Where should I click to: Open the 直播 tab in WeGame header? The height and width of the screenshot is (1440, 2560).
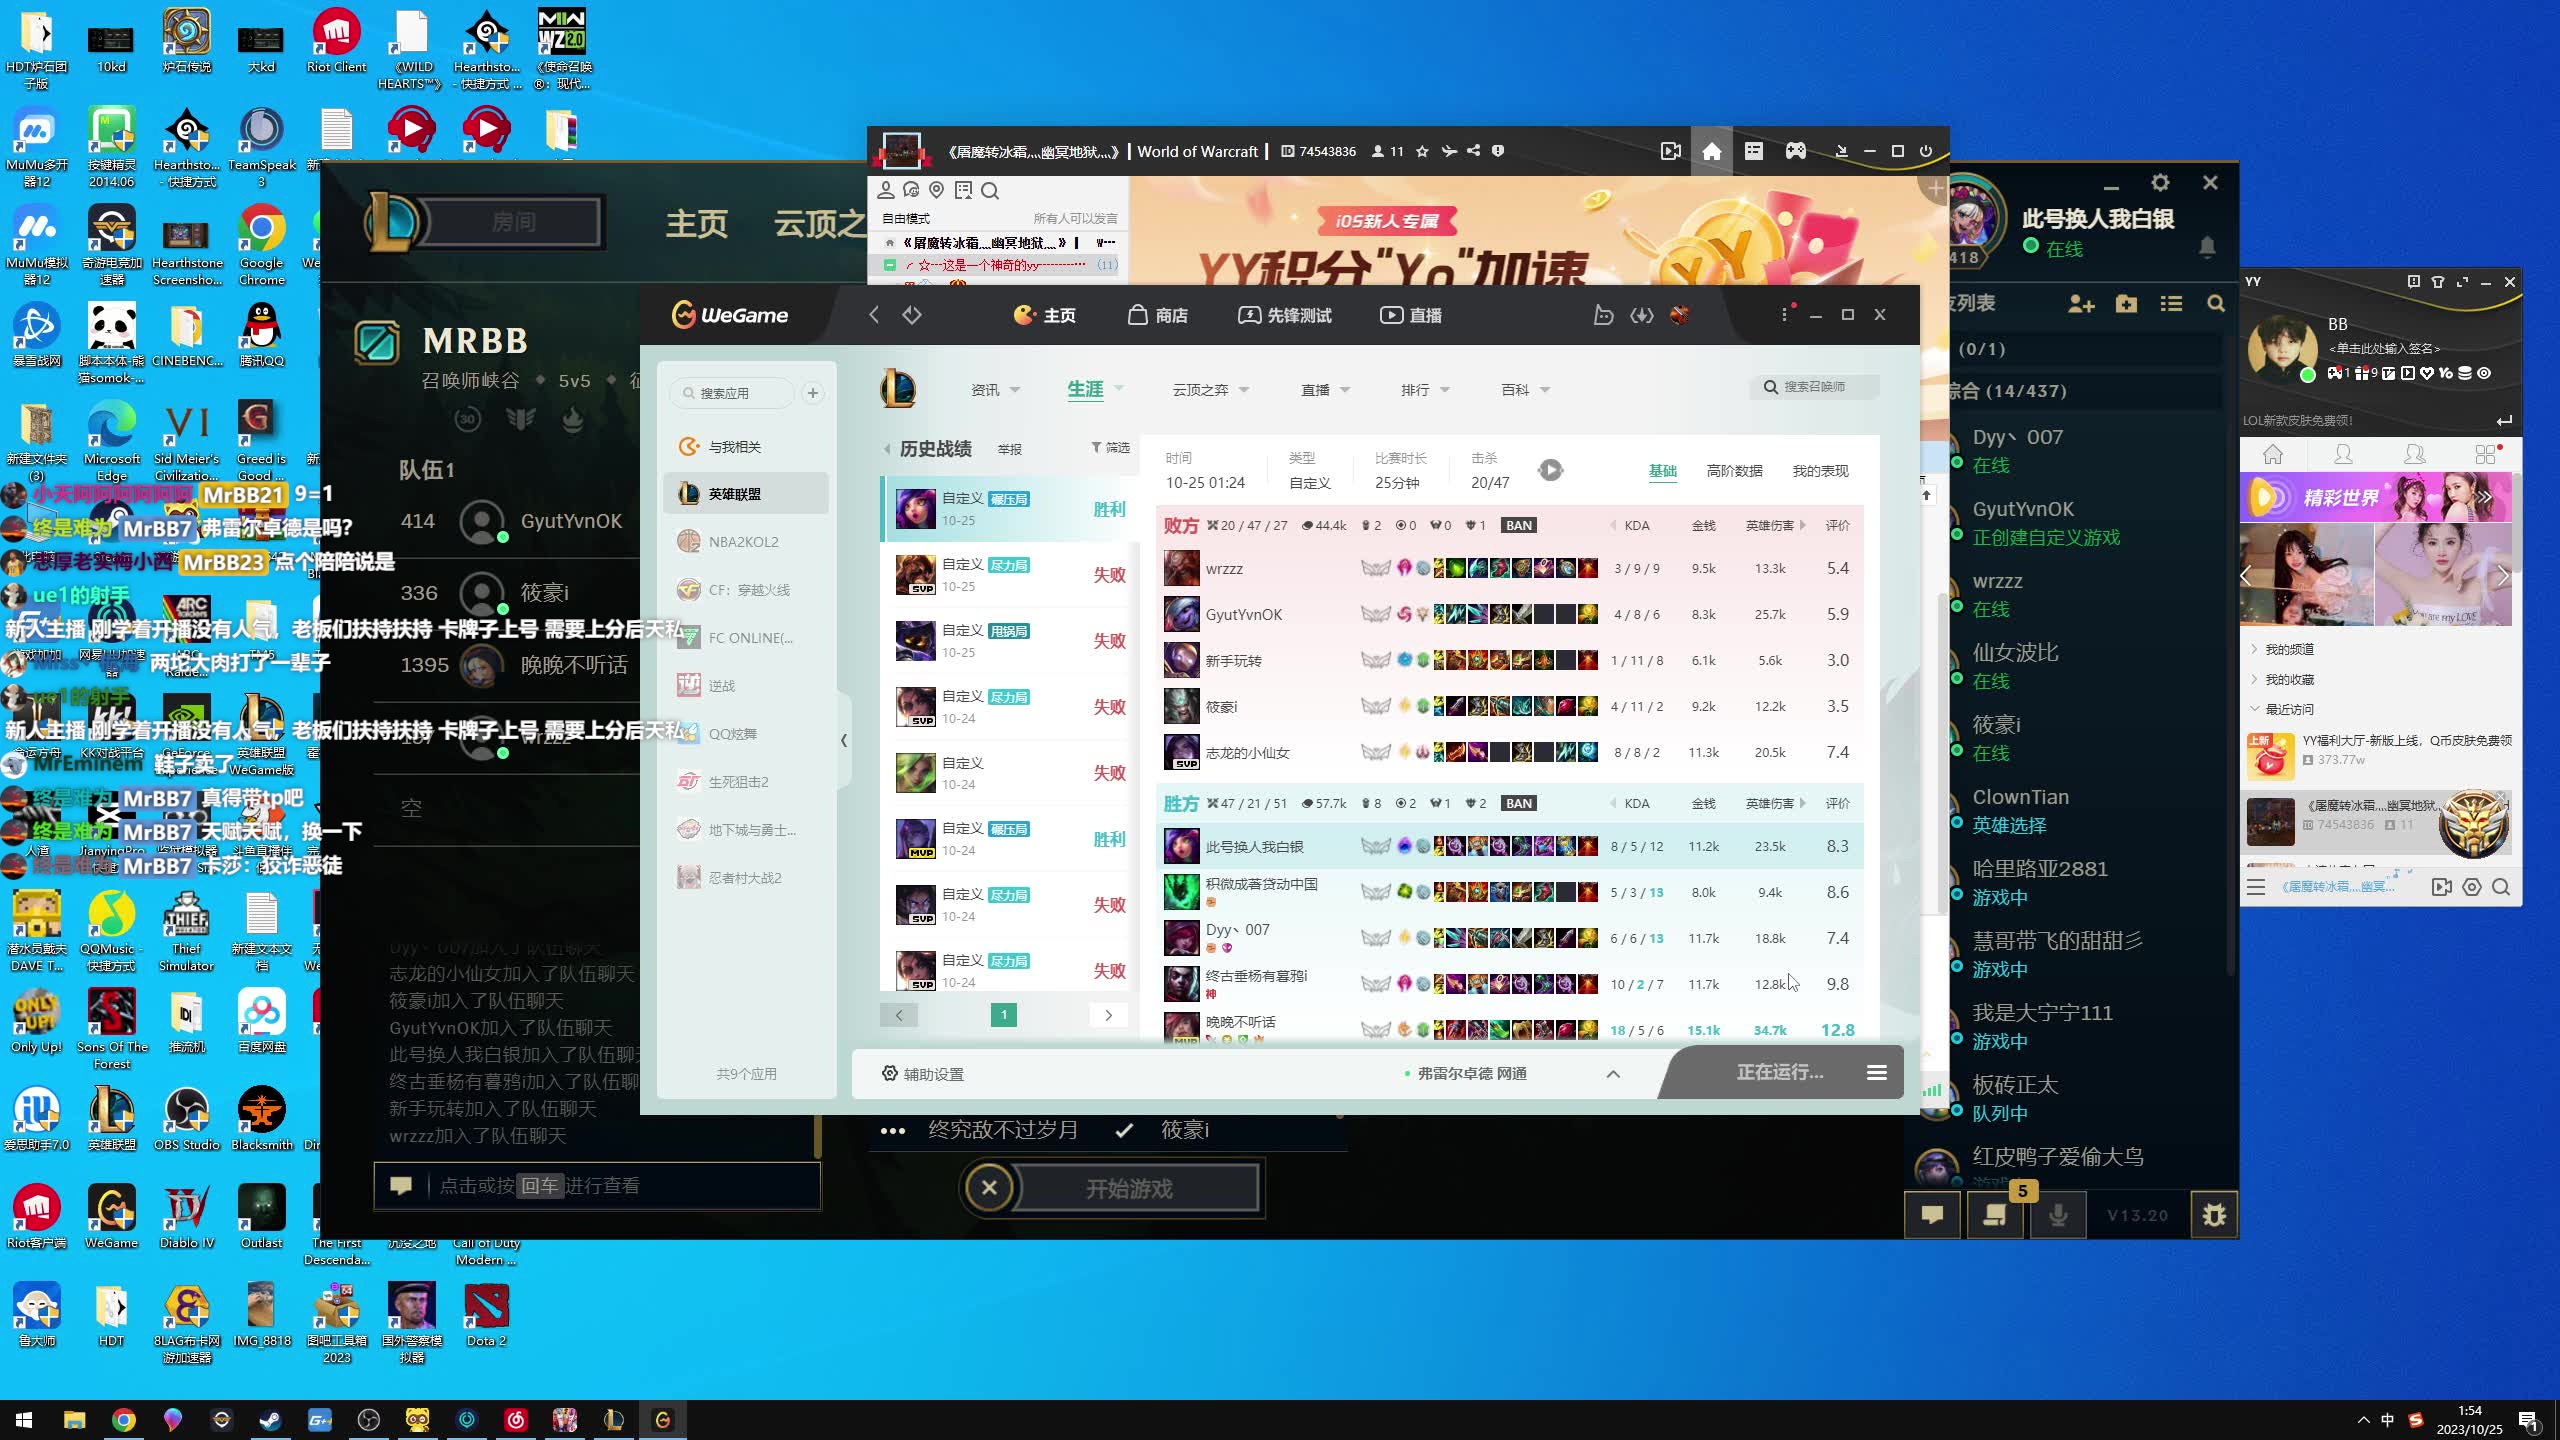[1411, 315]
